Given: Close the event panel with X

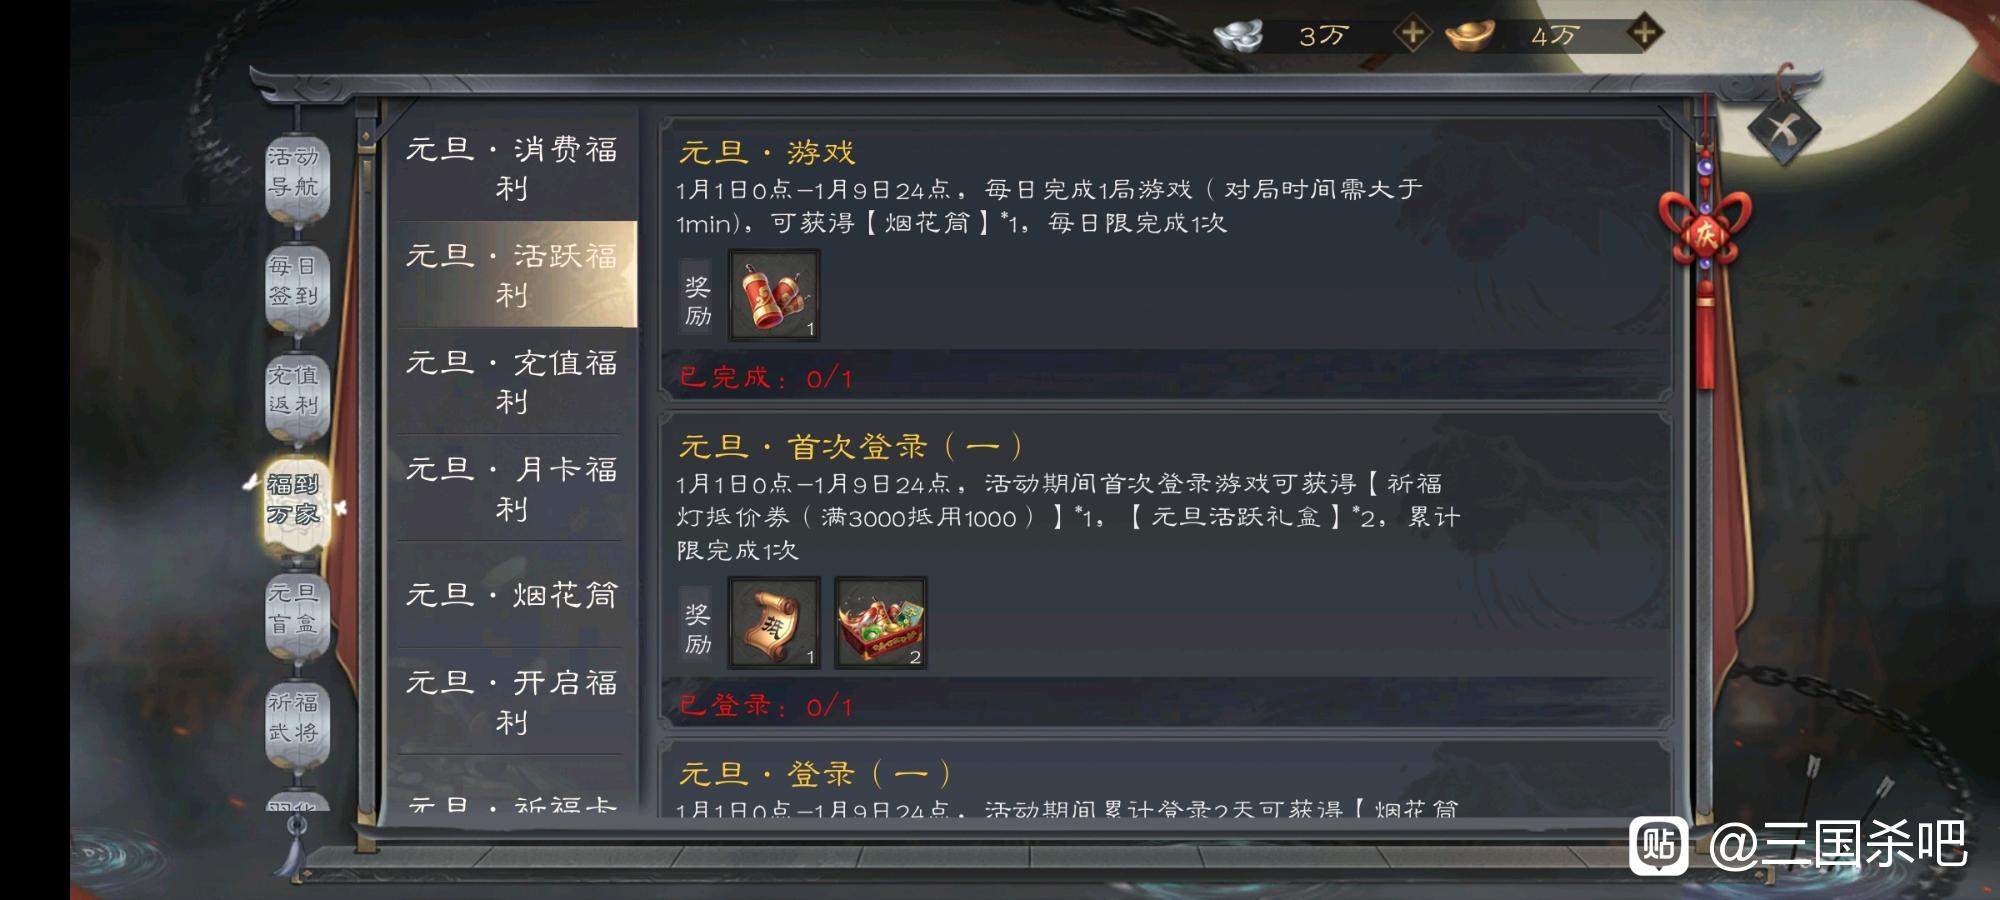Looking at the screenshot, I should click(x=1784, y=129).
